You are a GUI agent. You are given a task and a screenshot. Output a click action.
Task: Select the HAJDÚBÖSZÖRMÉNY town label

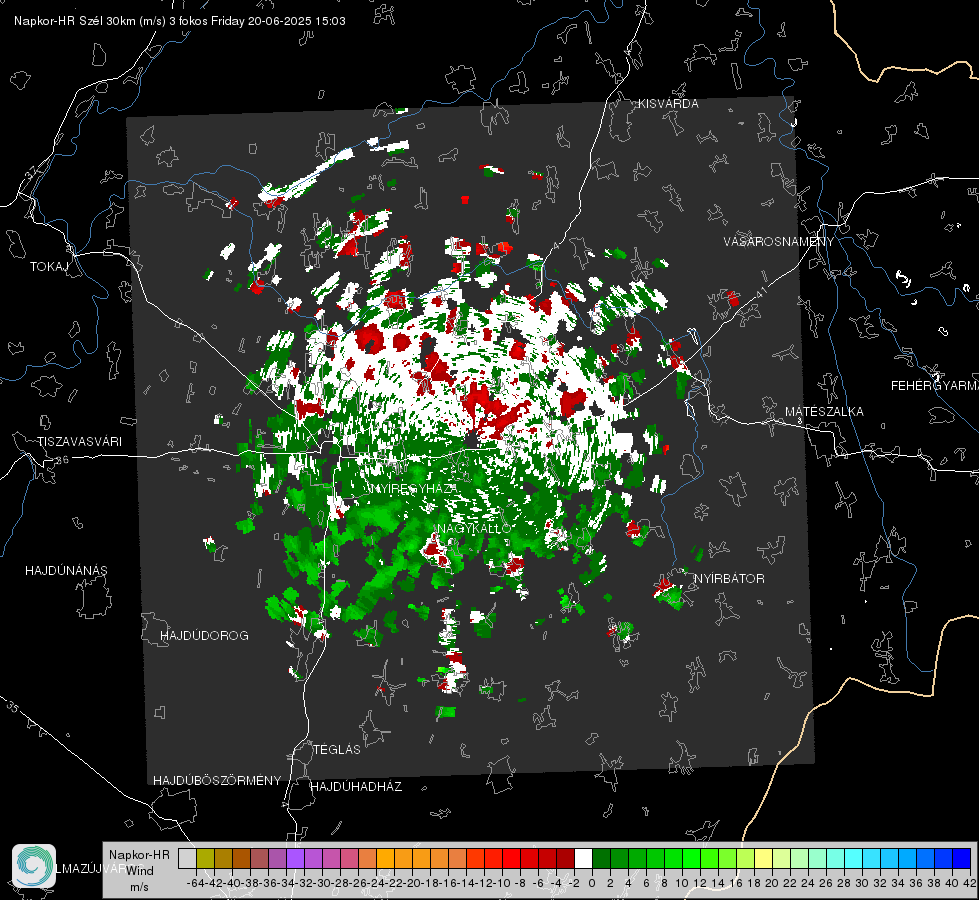[x=217, y=781]
